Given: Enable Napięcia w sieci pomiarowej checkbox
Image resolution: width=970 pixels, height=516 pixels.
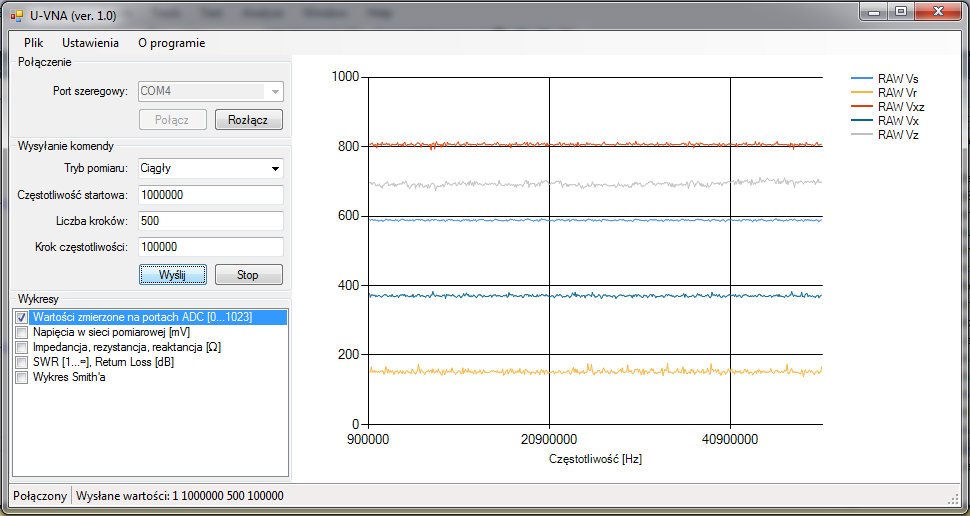Looking at the screenshot, I should point(22,332).
